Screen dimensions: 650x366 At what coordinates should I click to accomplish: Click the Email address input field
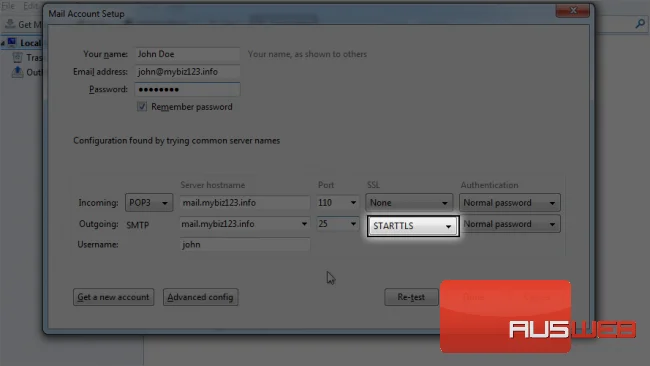[x=187, y=72]
